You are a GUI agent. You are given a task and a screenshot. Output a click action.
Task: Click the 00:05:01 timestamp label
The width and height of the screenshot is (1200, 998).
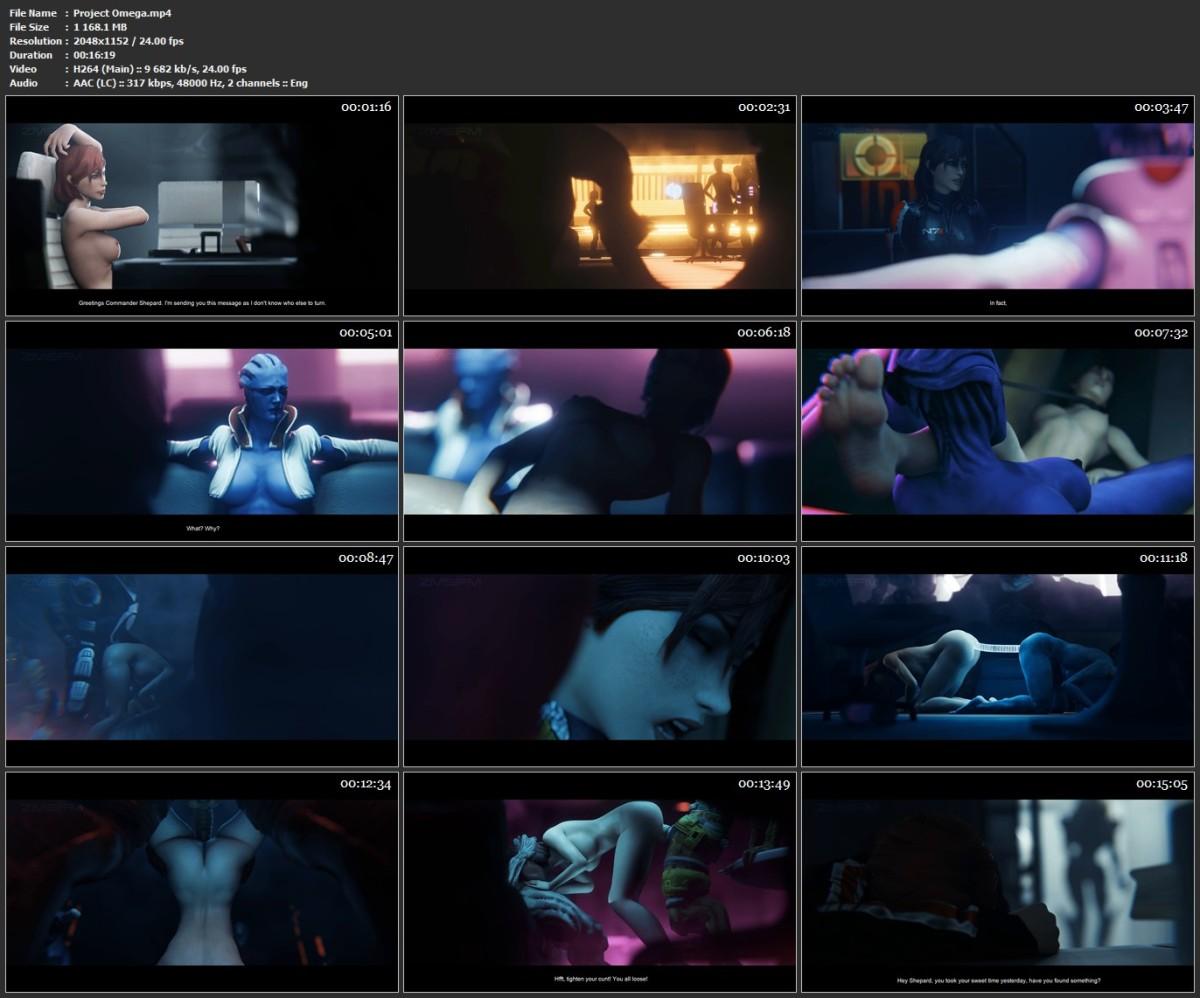(366, 332)
